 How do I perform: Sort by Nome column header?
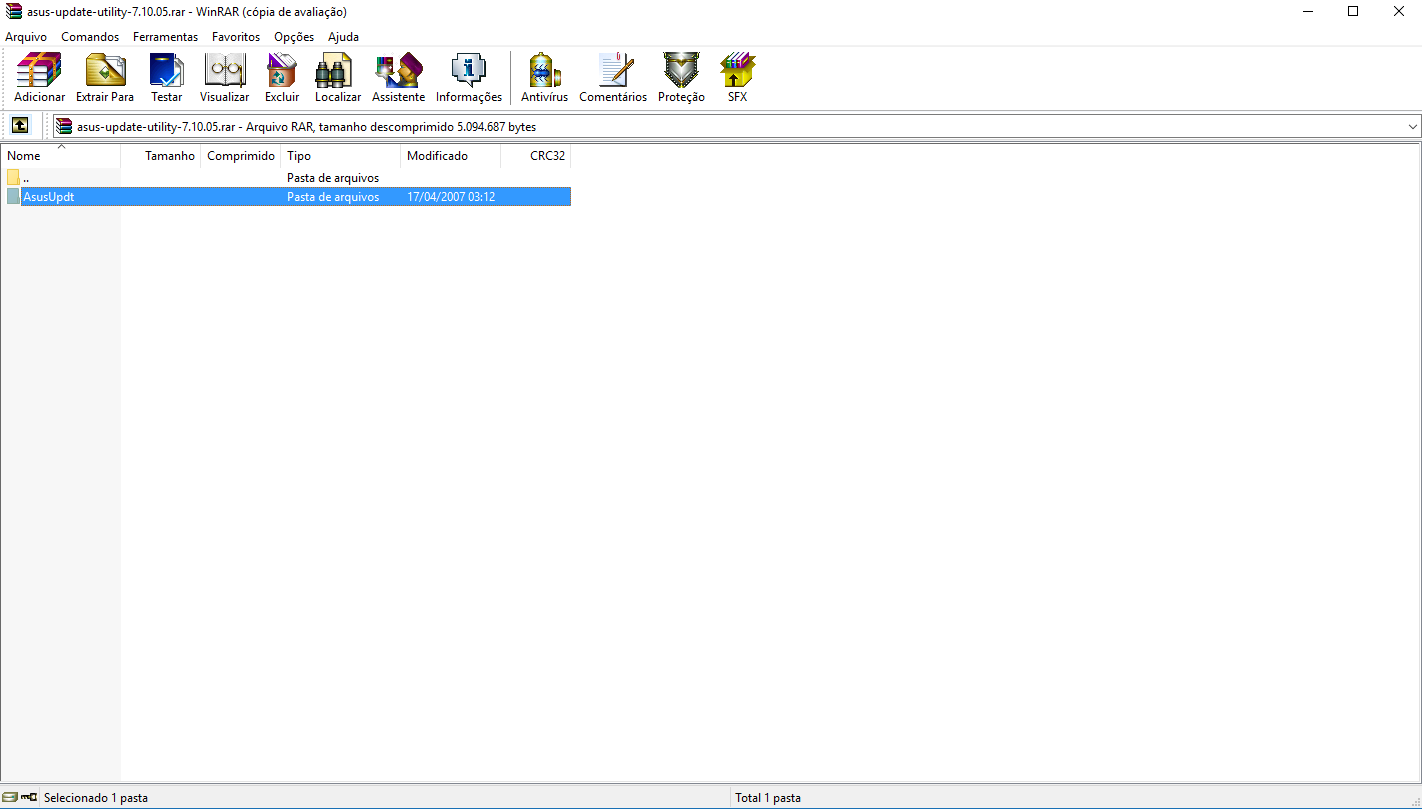(x=61, y=156)
